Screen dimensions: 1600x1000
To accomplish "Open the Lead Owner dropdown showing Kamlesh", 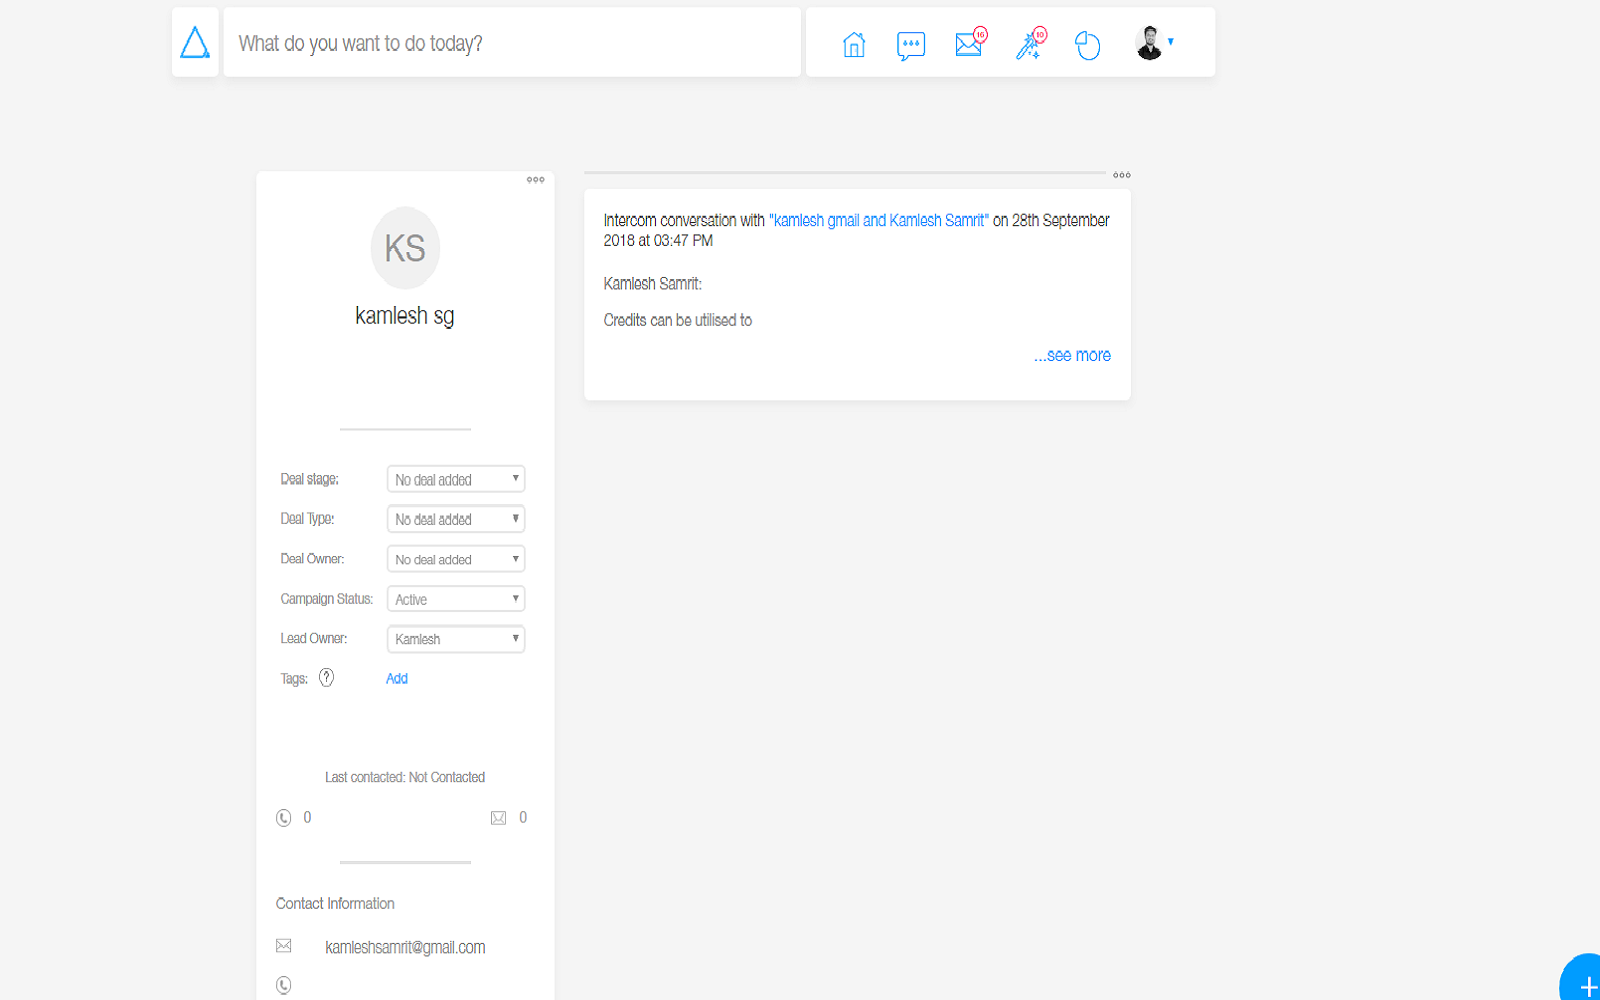I will [455, 638].
